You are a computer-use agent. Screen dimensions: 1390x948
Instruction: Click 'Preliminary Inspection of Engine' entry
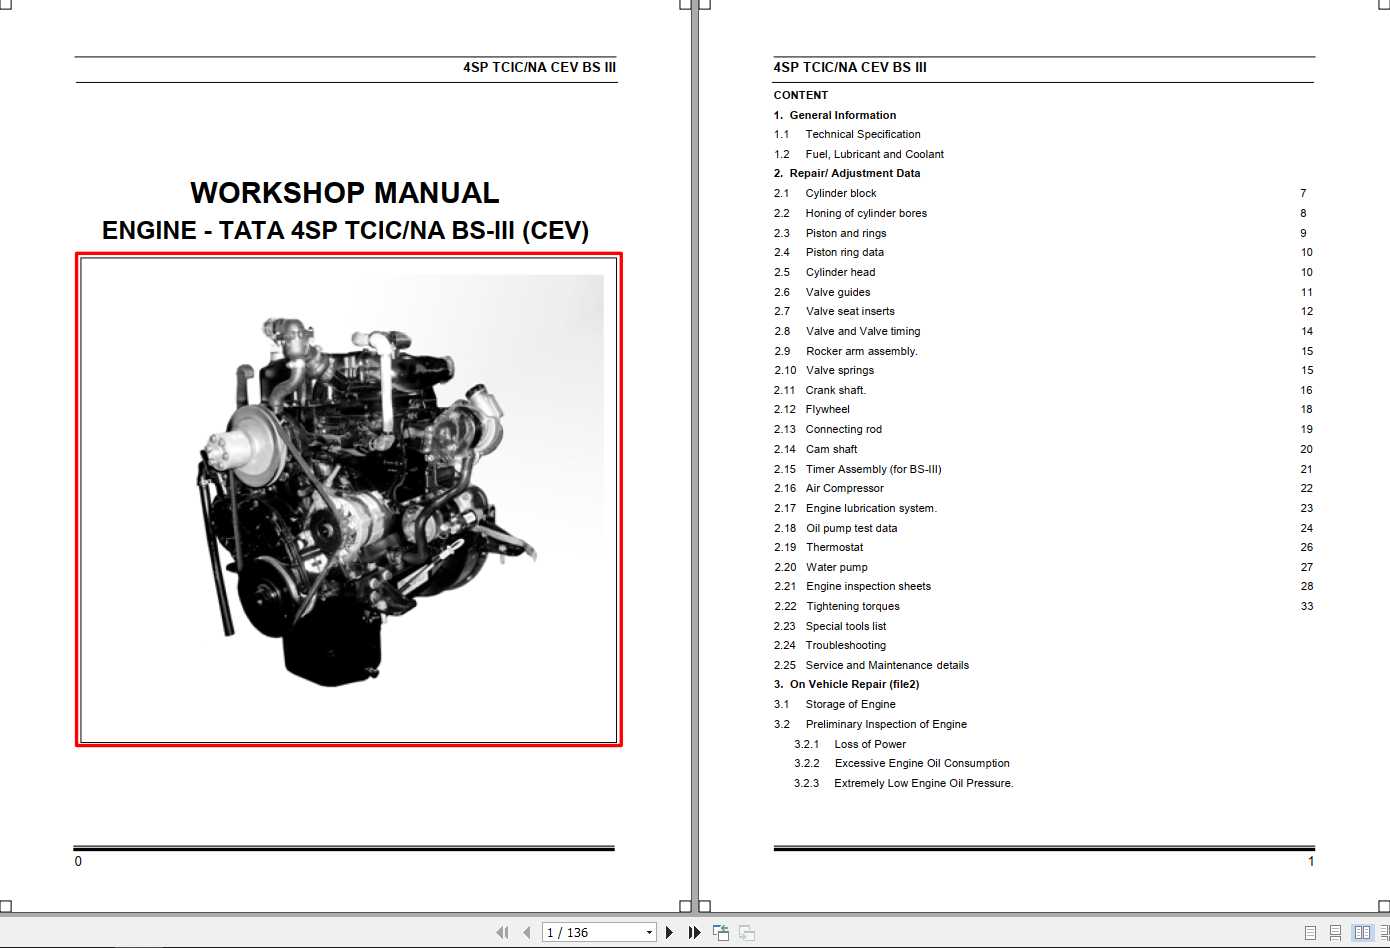[886, 724]
